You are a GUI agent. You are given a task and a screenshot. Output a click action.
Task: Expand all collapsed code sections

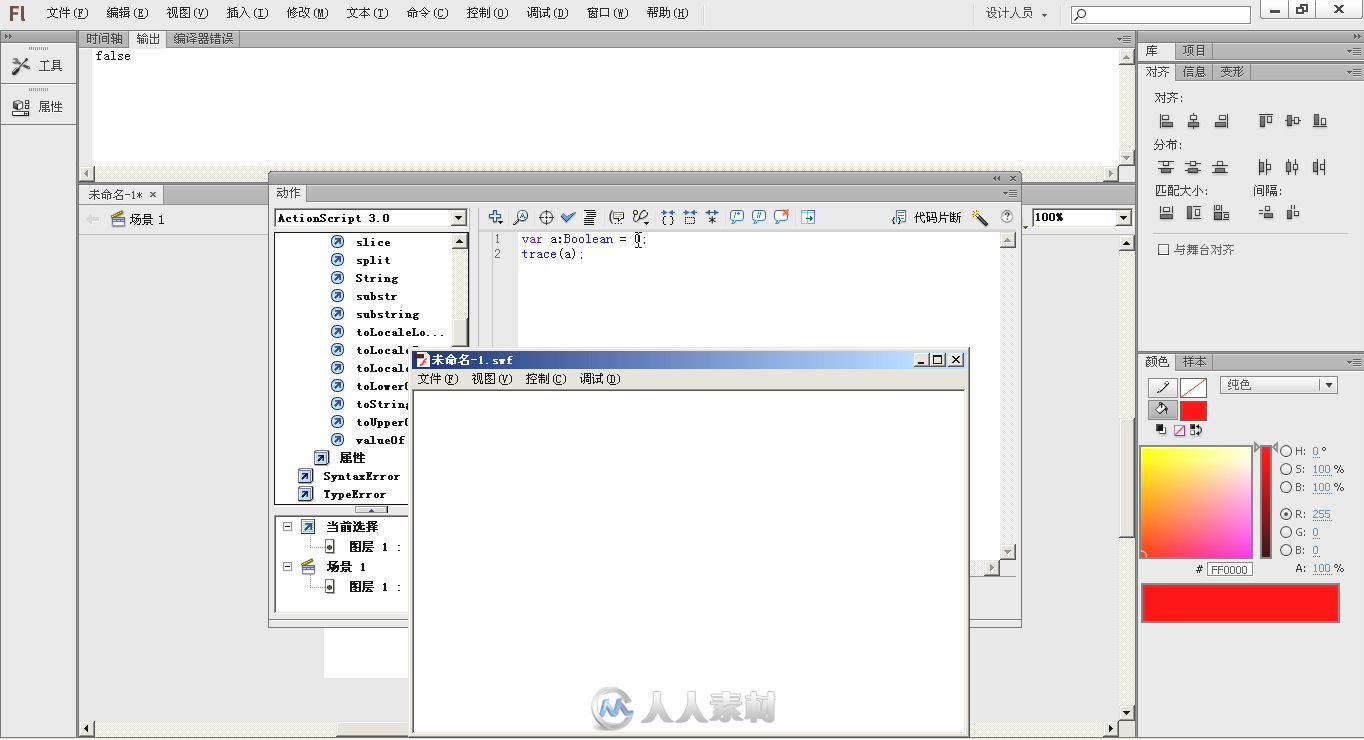(712, 217)
